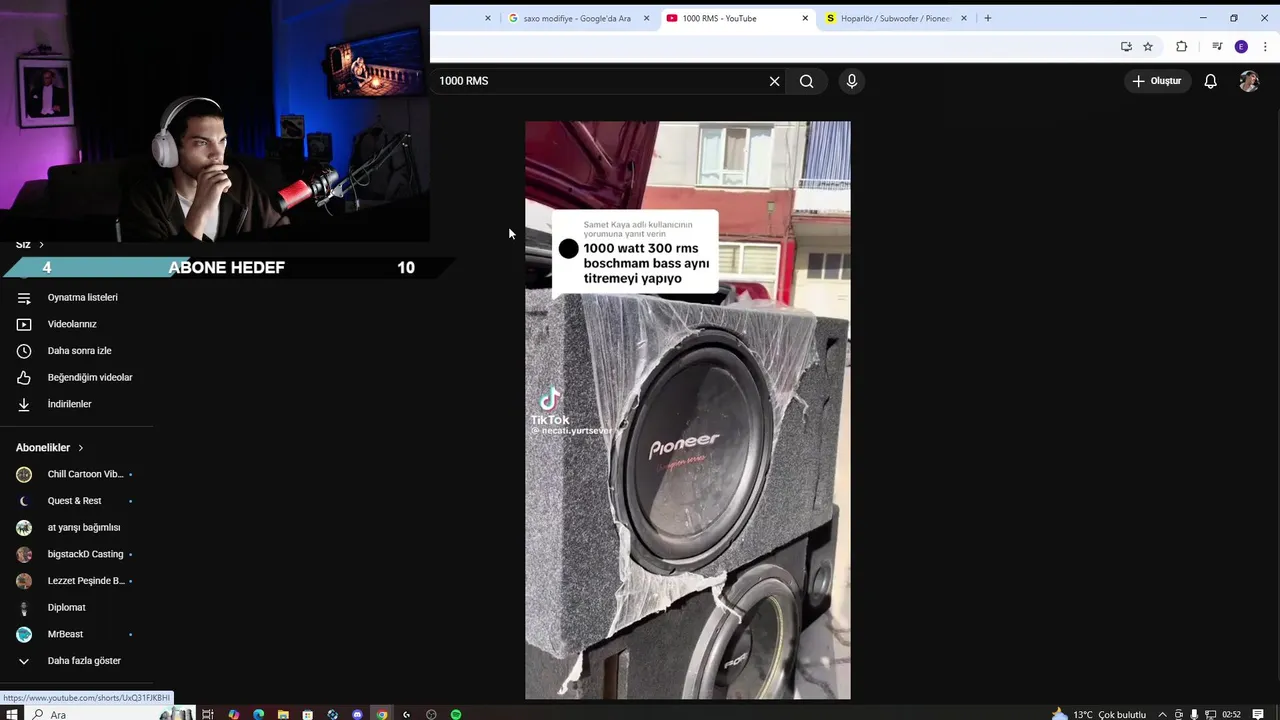Bookmark this page with the star
This screenshot has width=1280, height=720.
point(1148,47)
